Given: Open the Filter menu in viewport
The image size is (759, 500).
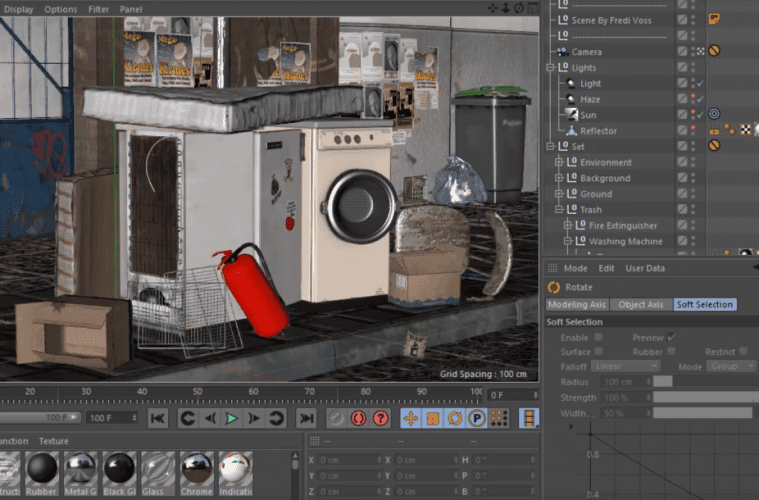Looking at the screenshot, I should tap(99, 9).
